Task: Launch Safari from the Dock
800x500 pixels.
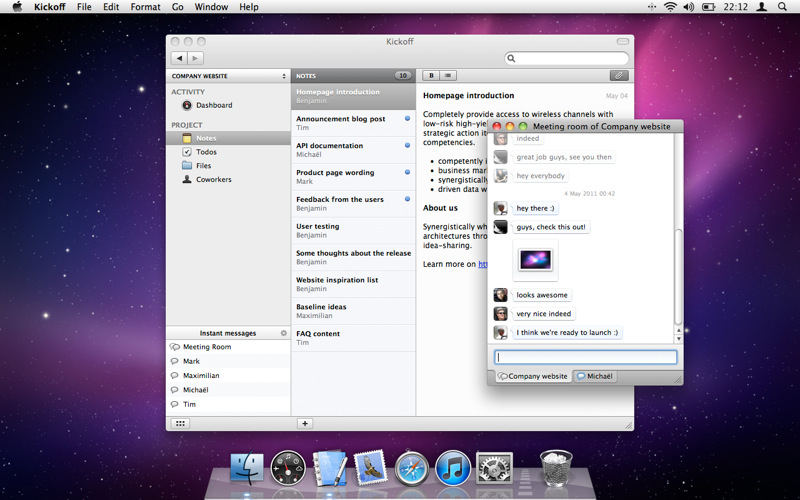Action: [x=412, y=468]
